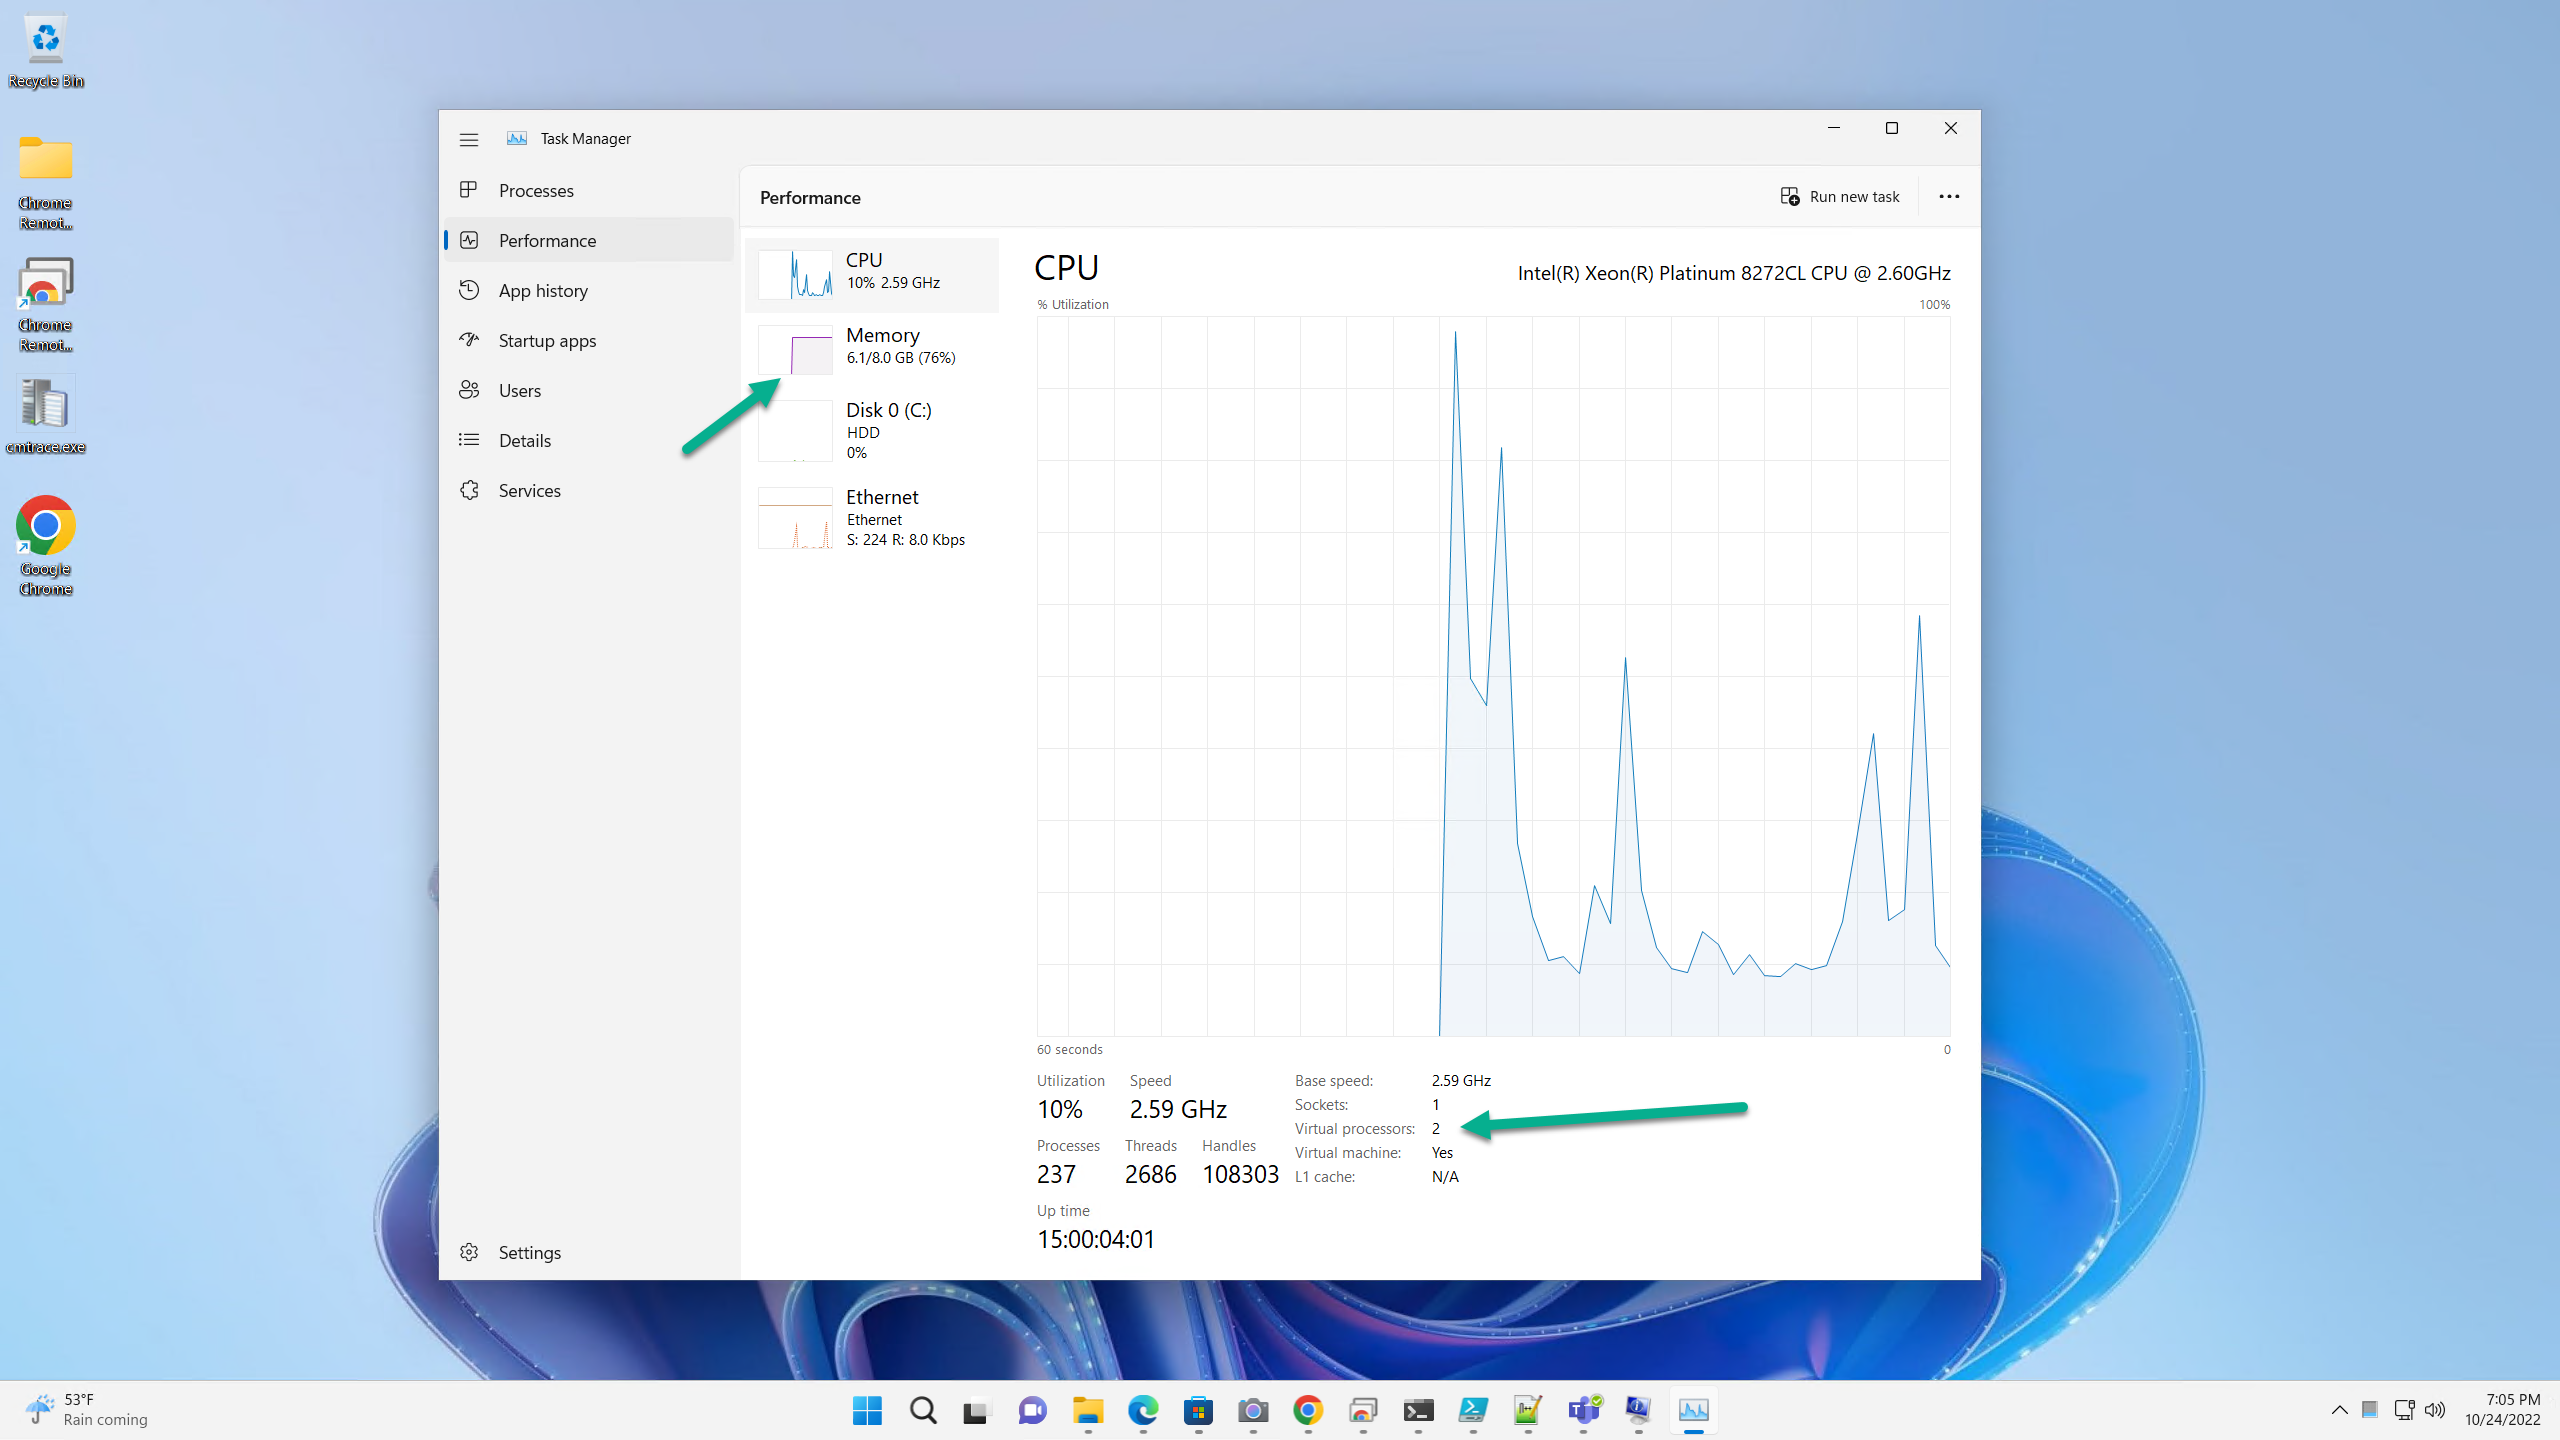Viewport: 2560px width, 1440px height.
Task: Click the Processes count 237
Action: [1056, 1174]
